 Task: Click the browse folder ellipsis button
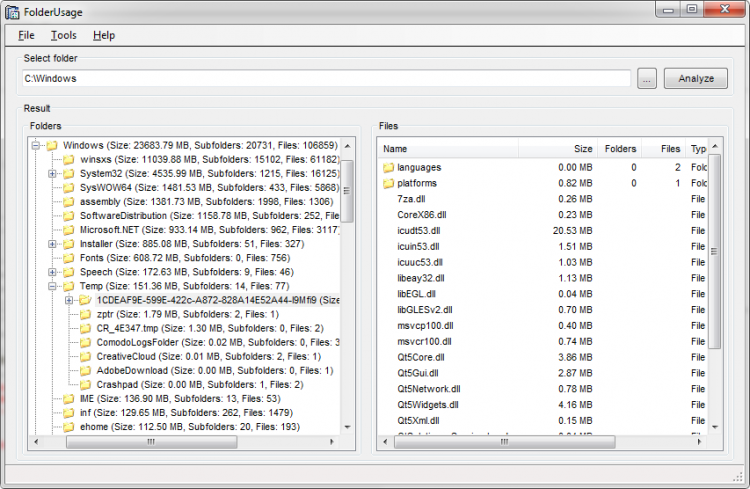pyautogui.click(x=647, y=78)
